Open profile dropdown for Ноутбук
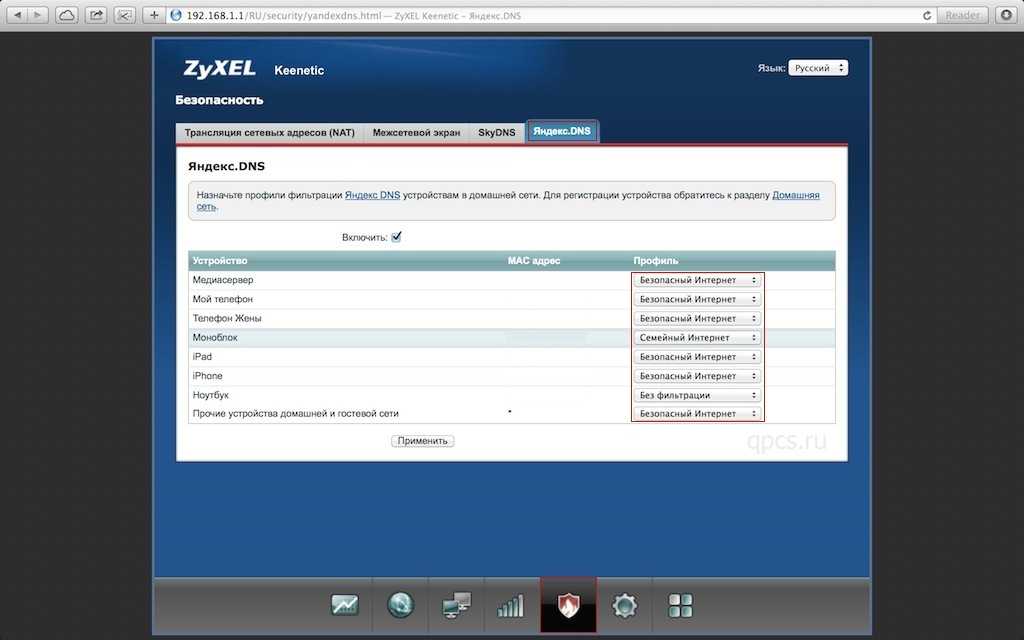This screenshot has height=640, width=1024. pyautogui.click(x=697, y=395)
